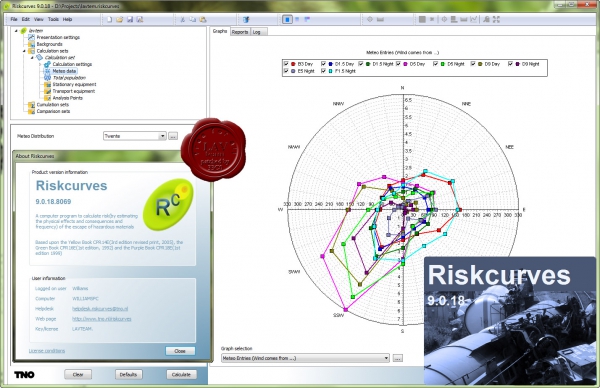Open the Help menu
Screen dimensions: 600x388
[67, 19]
